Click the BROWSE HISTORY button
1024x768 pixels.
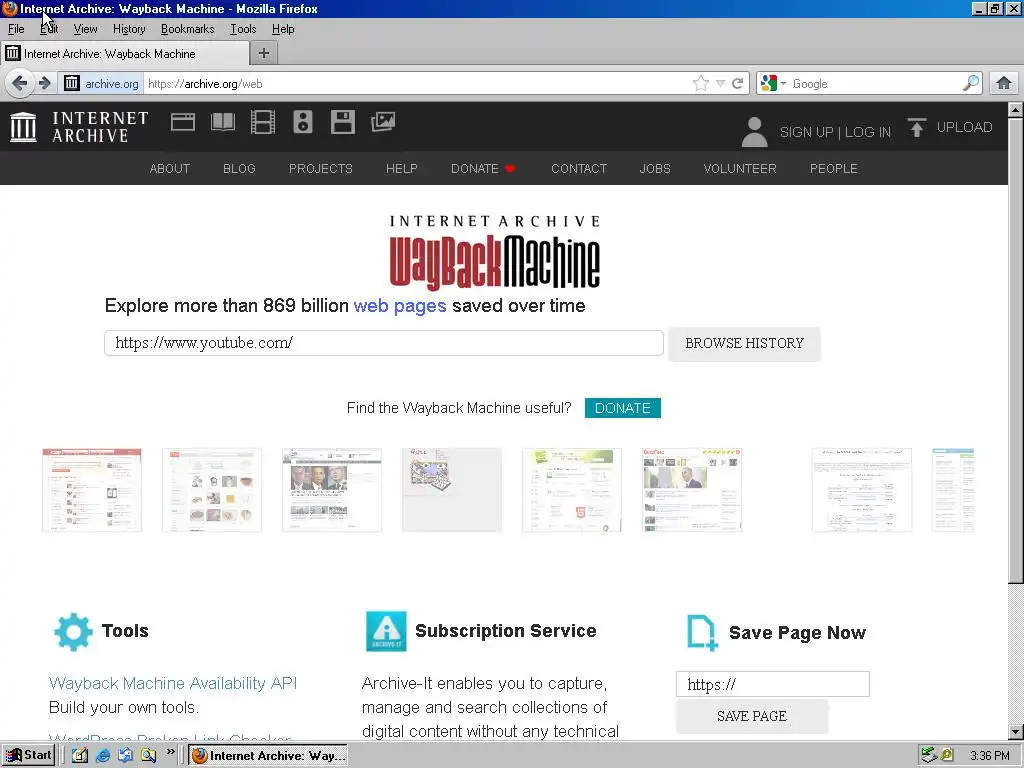click(x=744, y=344)
